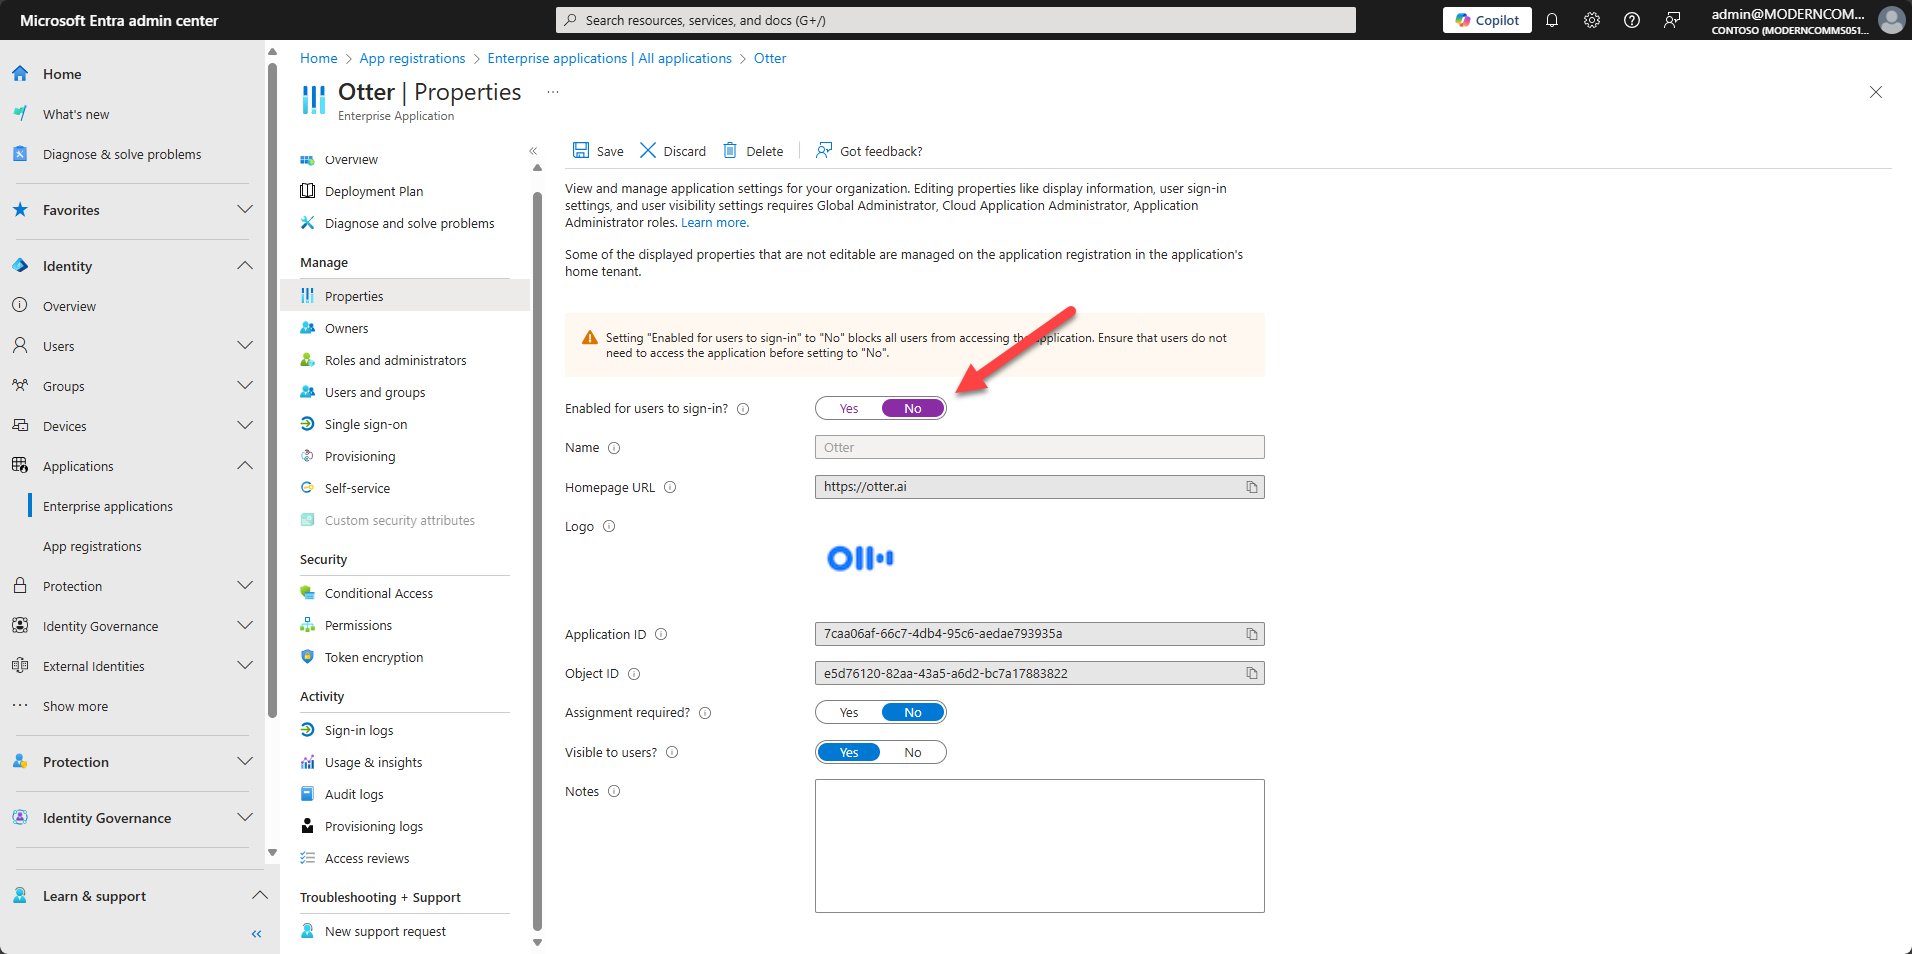Screen dimensions: 1912x954
Task: Open Token encryption settings
Action: pyautogui.click(x=374, y=656)
